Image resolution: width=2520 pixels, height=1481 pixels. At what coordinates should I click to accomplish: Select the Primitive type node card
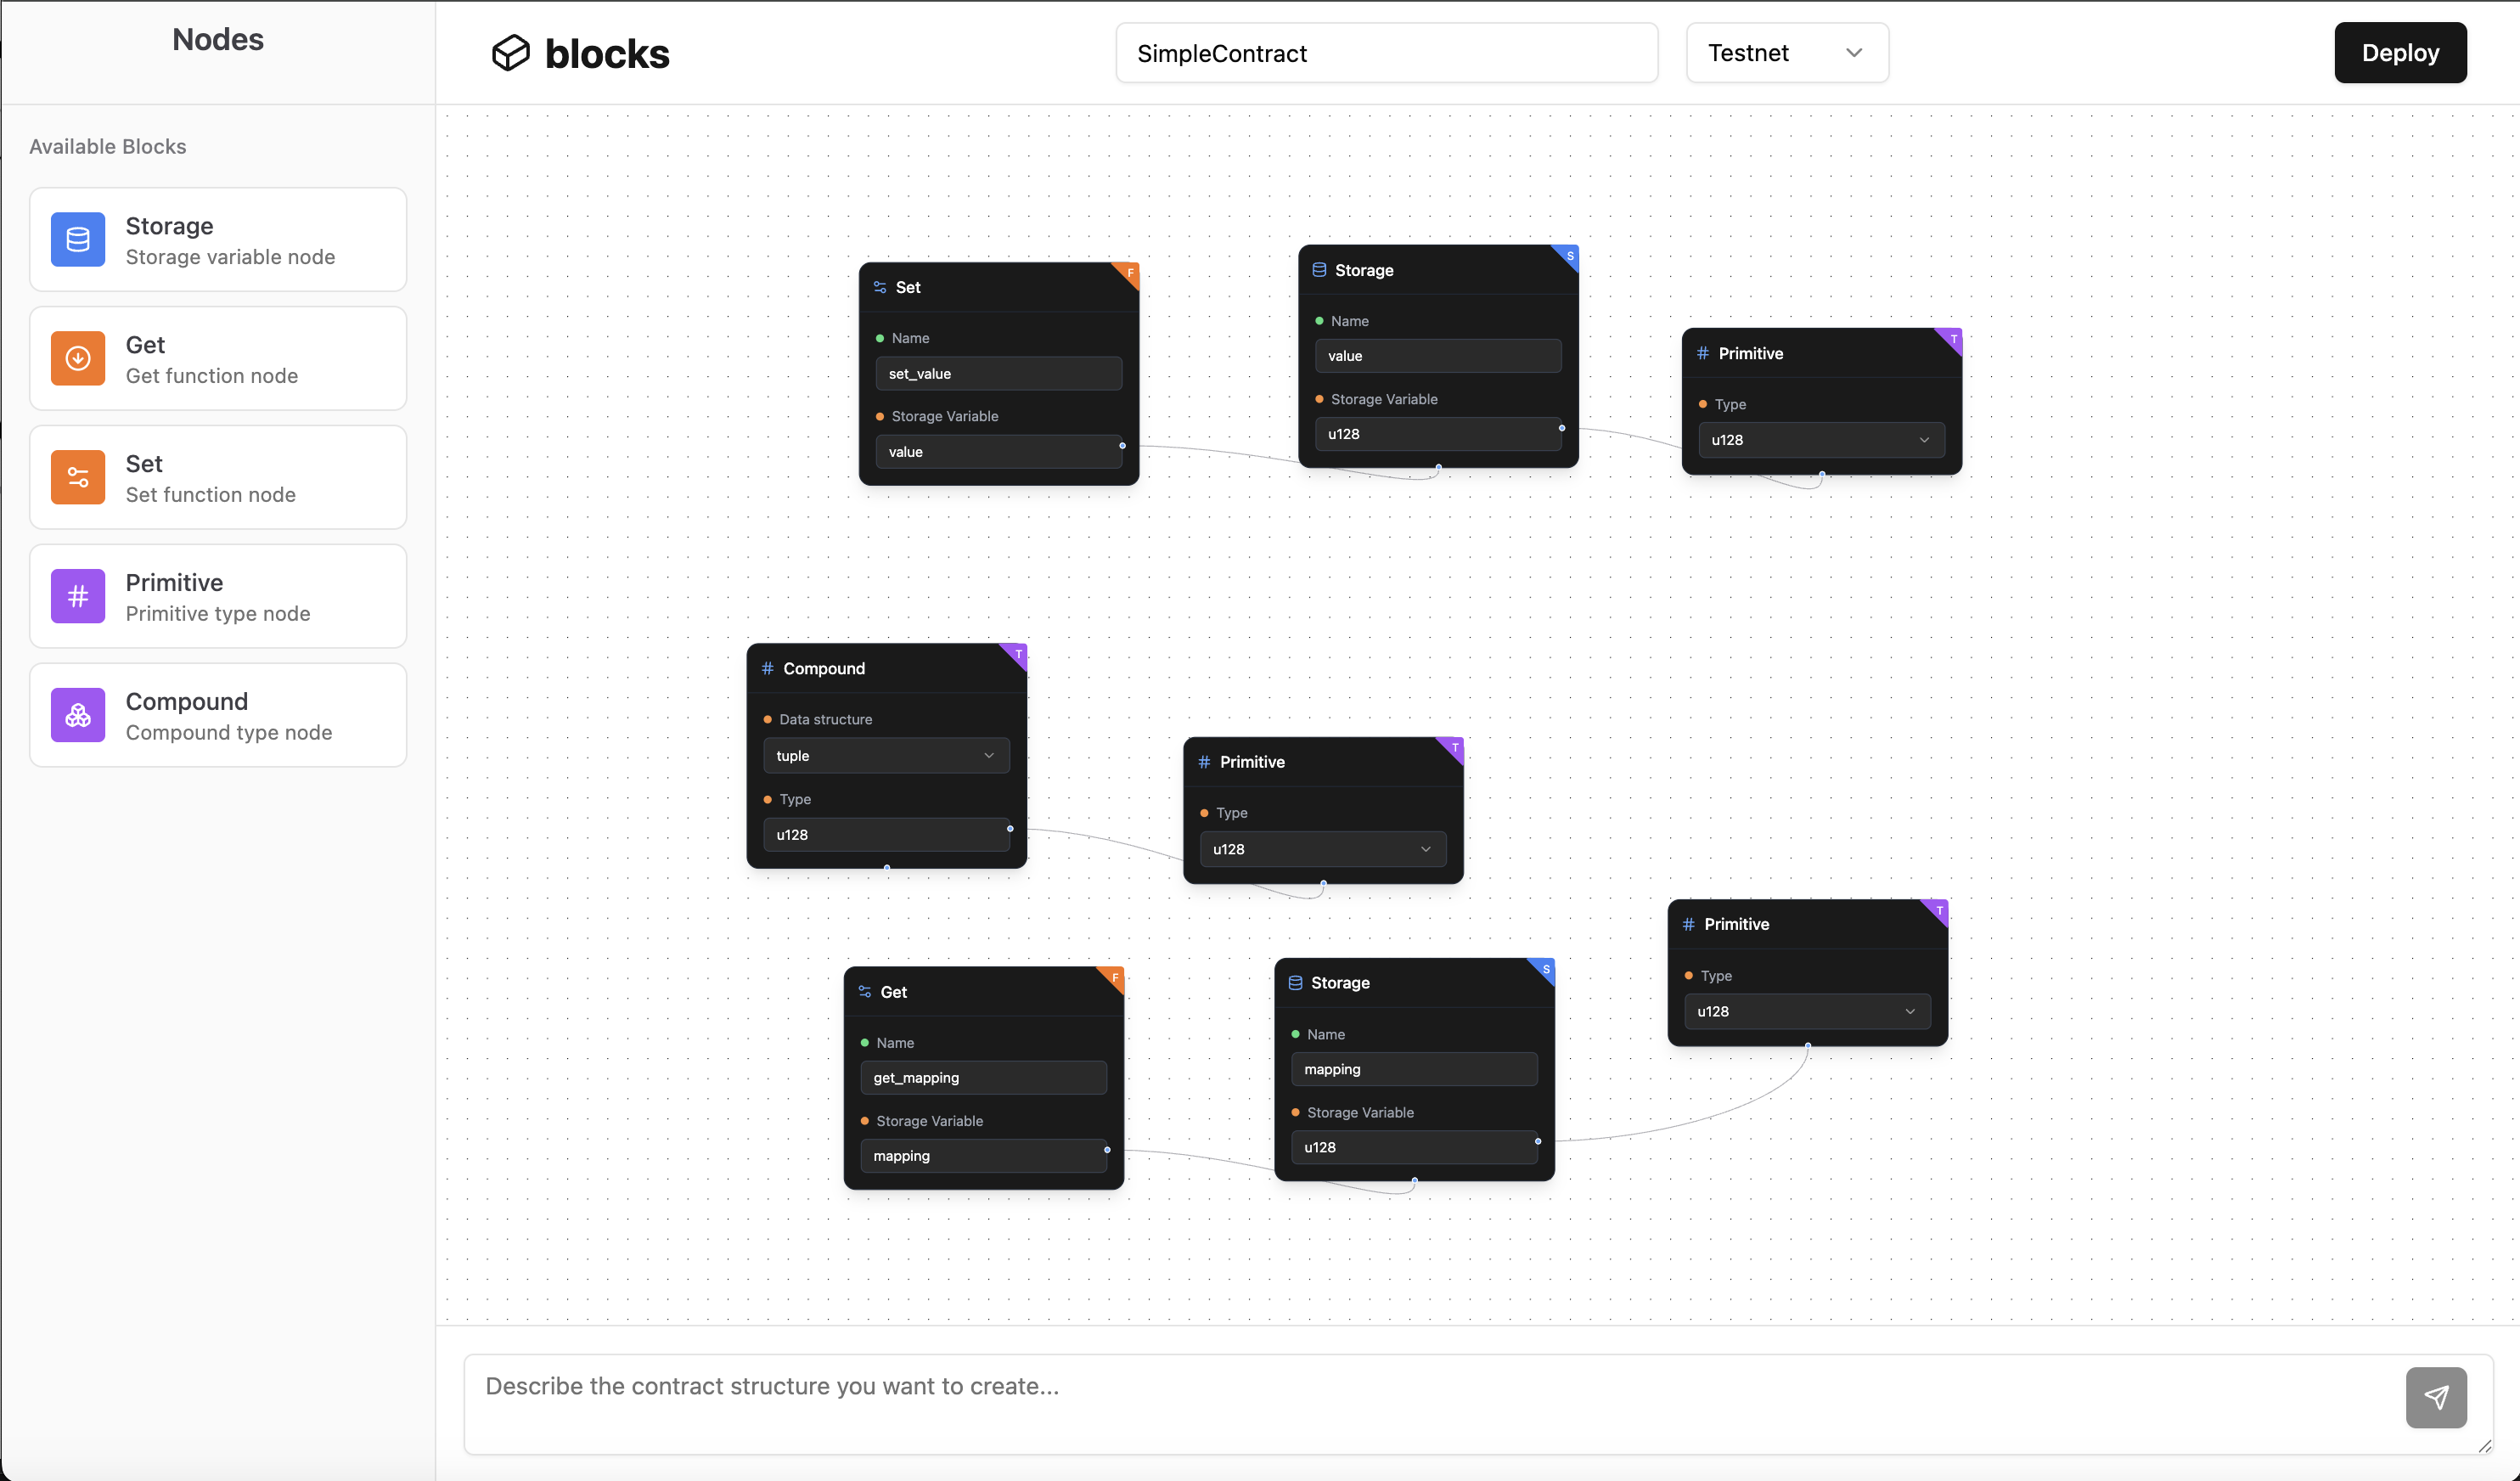pos(218,597)
